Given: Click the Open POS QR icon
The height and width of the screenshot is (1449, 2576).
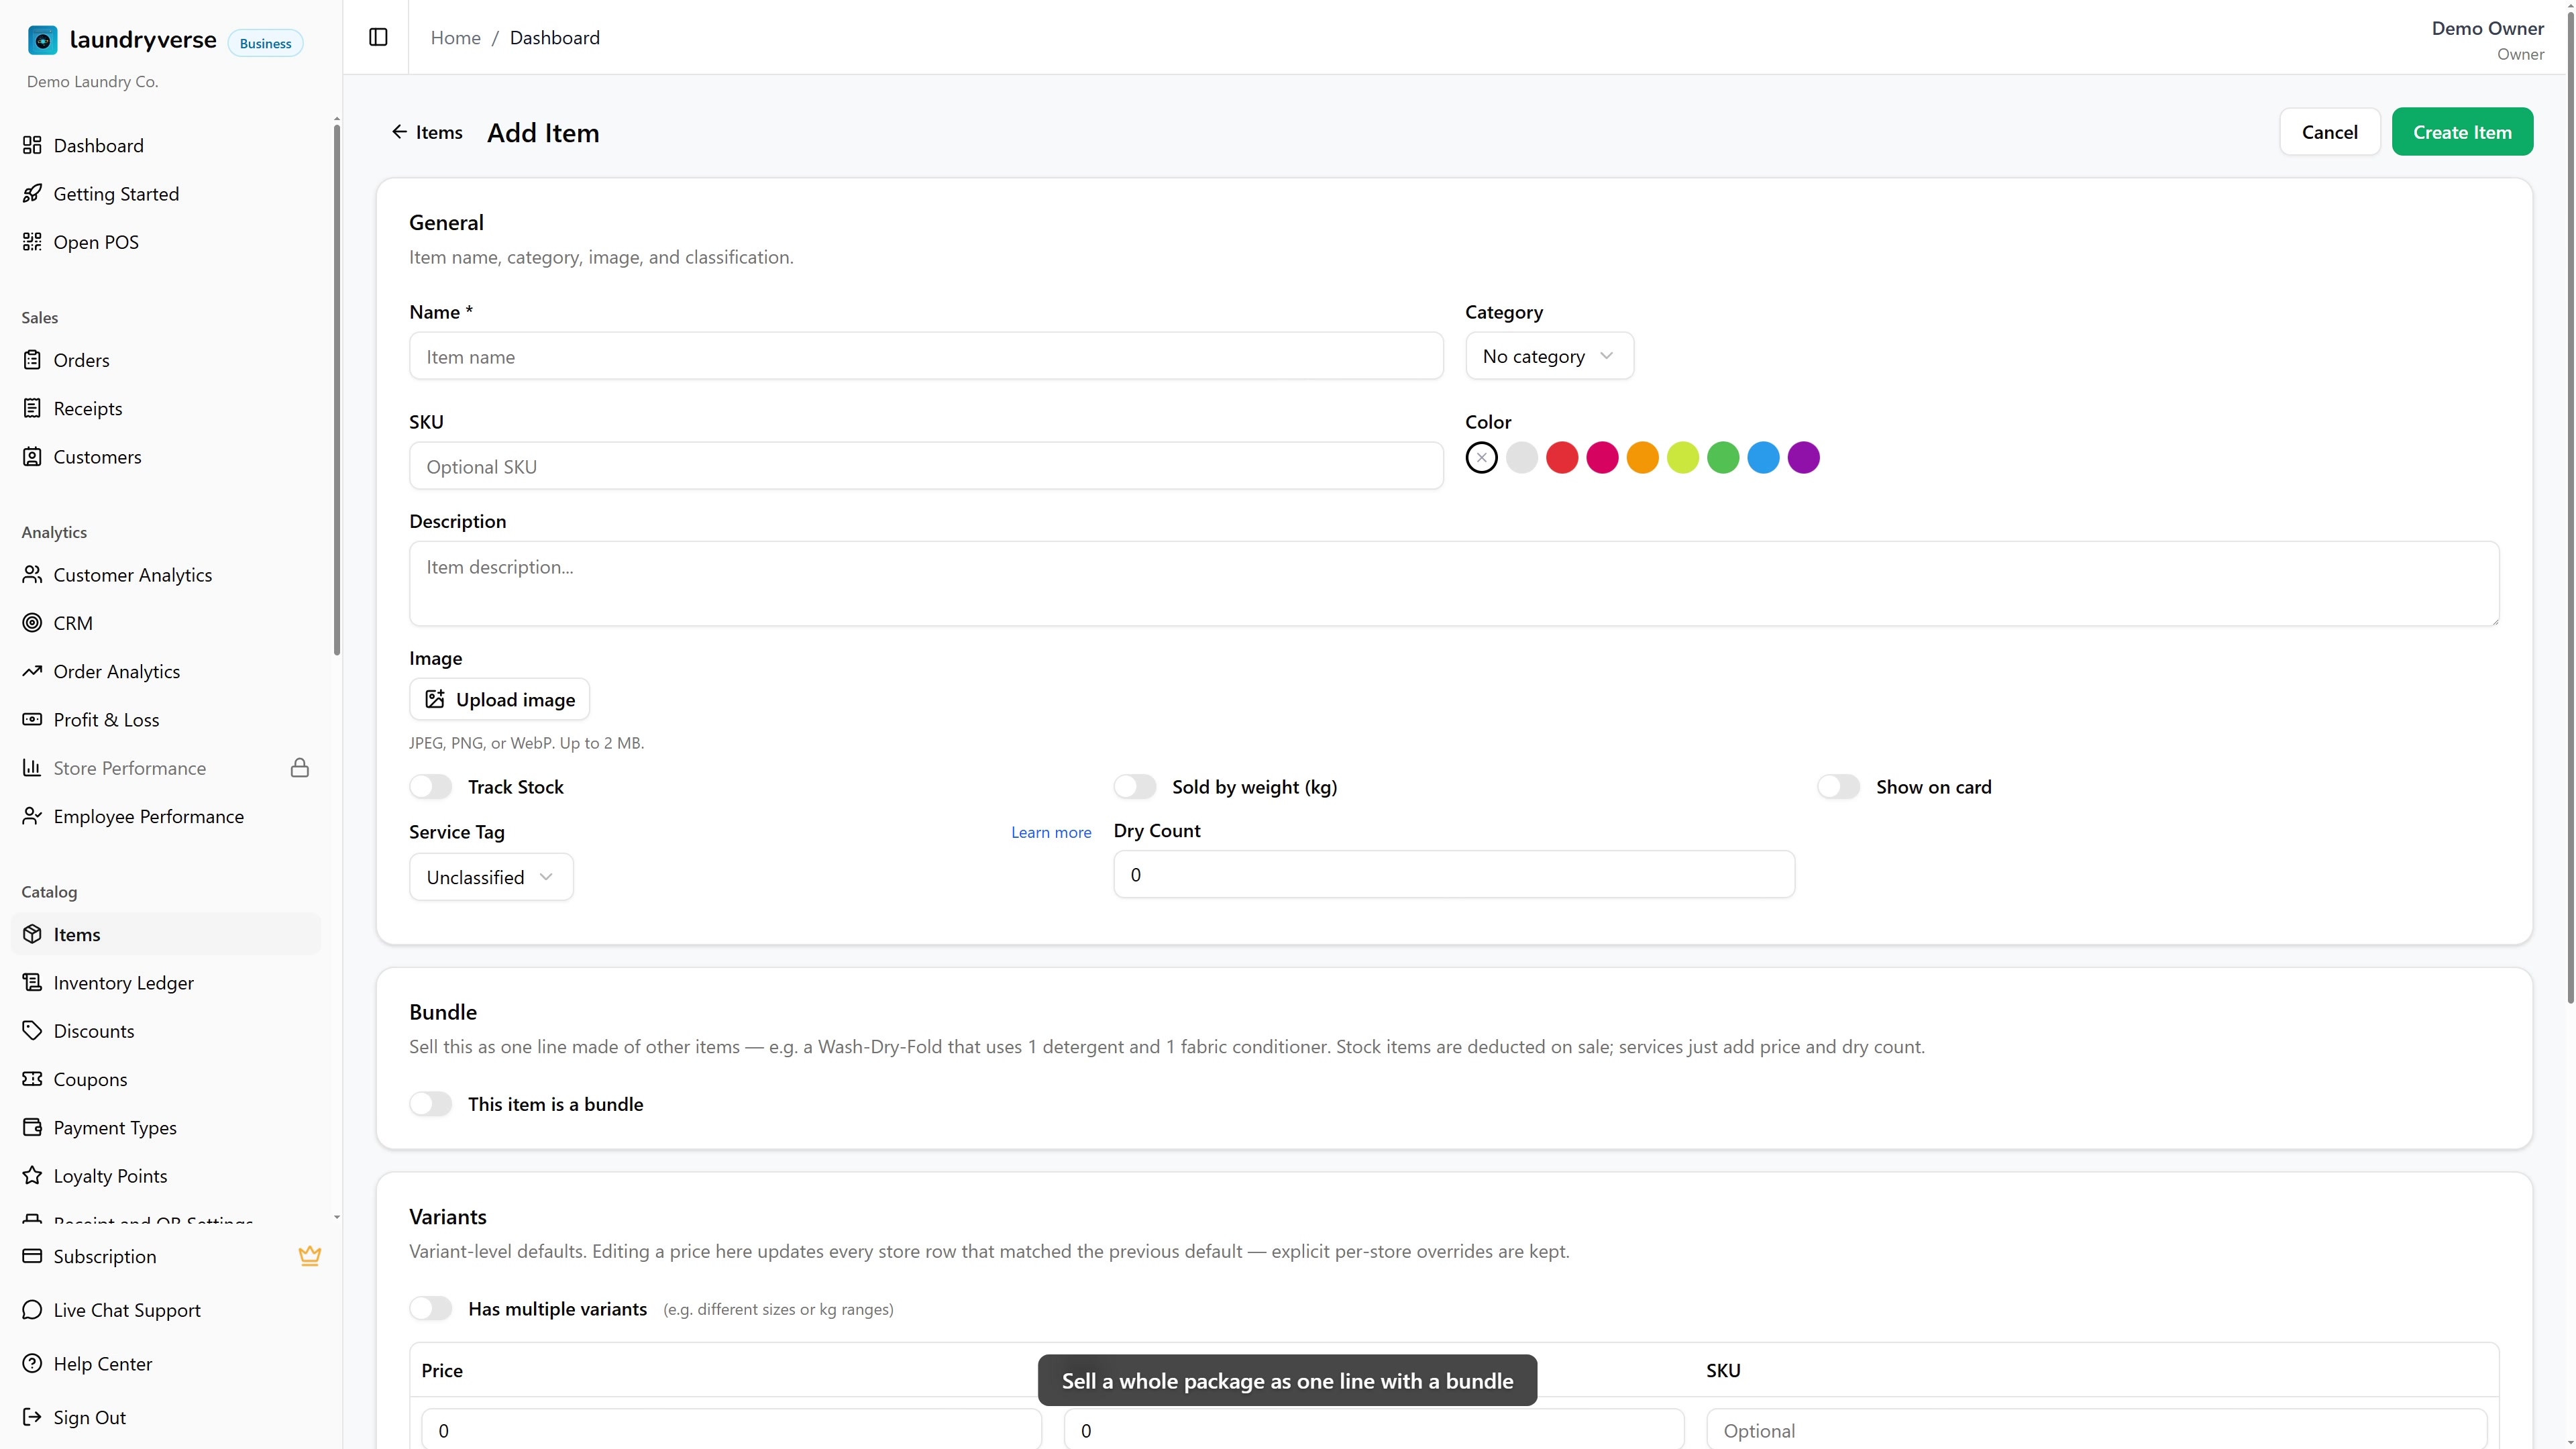Looking at the screenshot, I should tap(32, 241).
